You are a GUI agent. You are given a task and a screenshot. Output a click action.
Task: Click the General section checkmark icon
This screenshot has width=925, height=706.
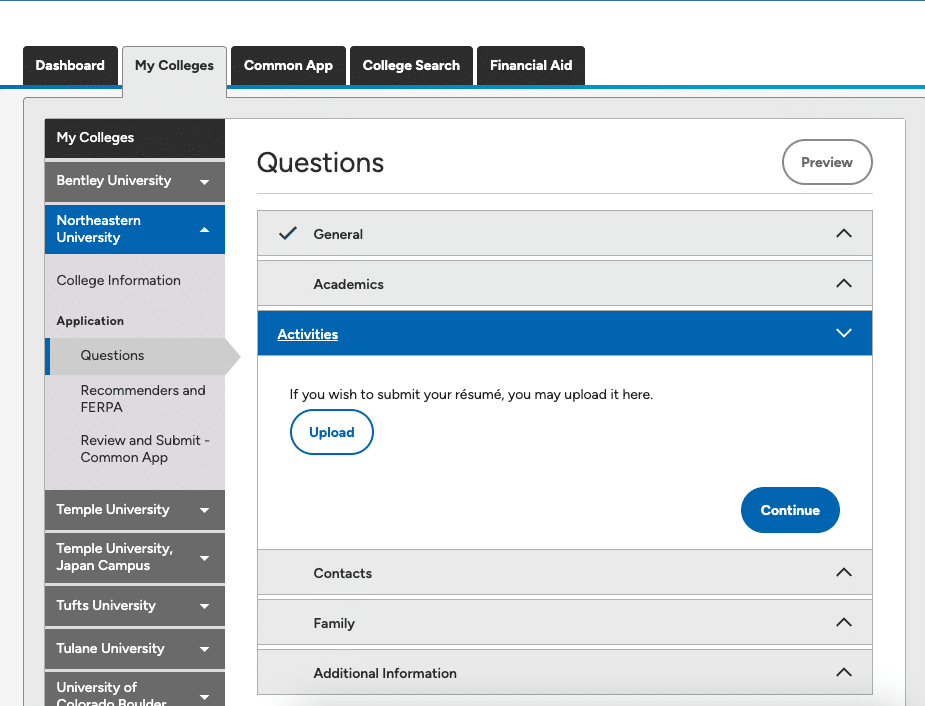coord(288,234)
